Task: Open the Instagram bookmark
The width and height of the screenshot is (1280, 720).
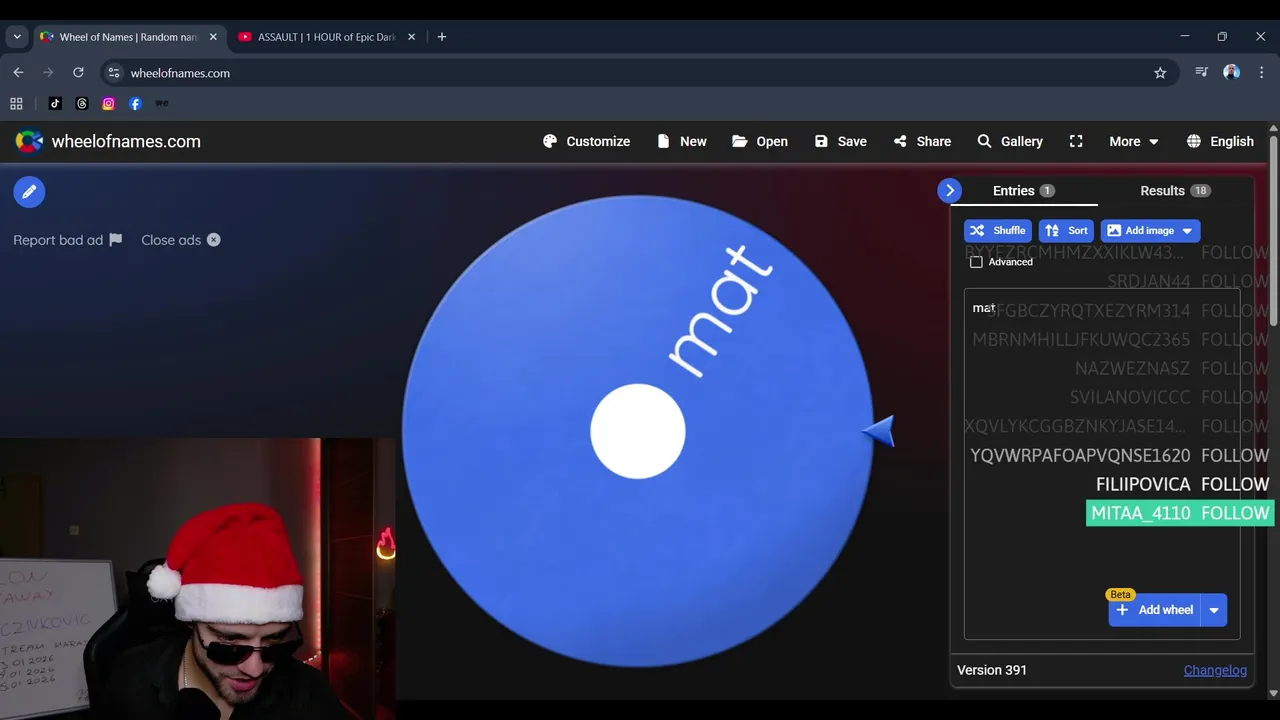Action: [109, 104]
